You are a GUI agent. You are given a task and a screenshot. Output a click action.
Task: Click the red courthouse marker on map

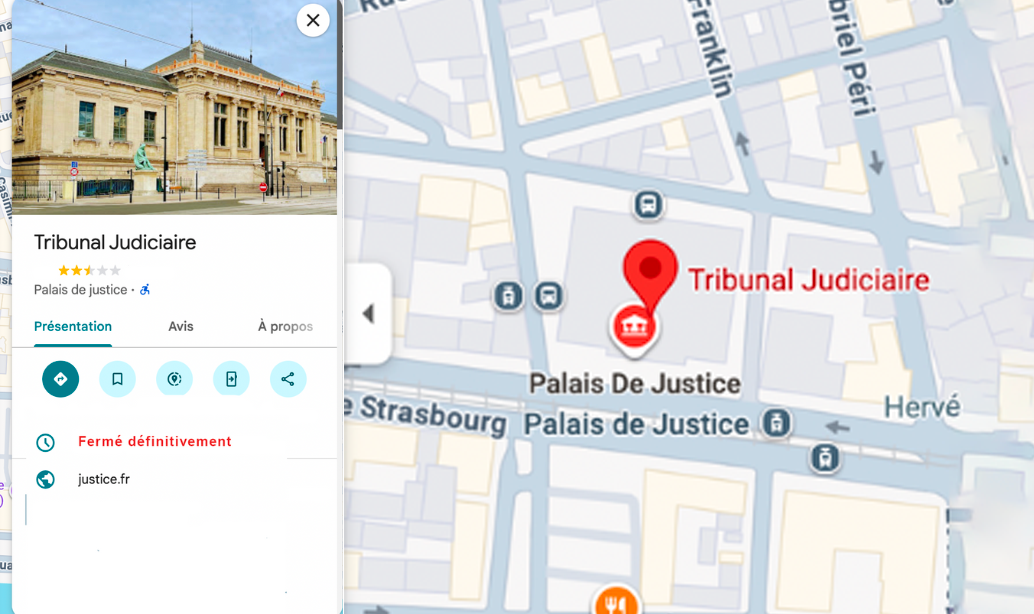(x=635, y=327)
